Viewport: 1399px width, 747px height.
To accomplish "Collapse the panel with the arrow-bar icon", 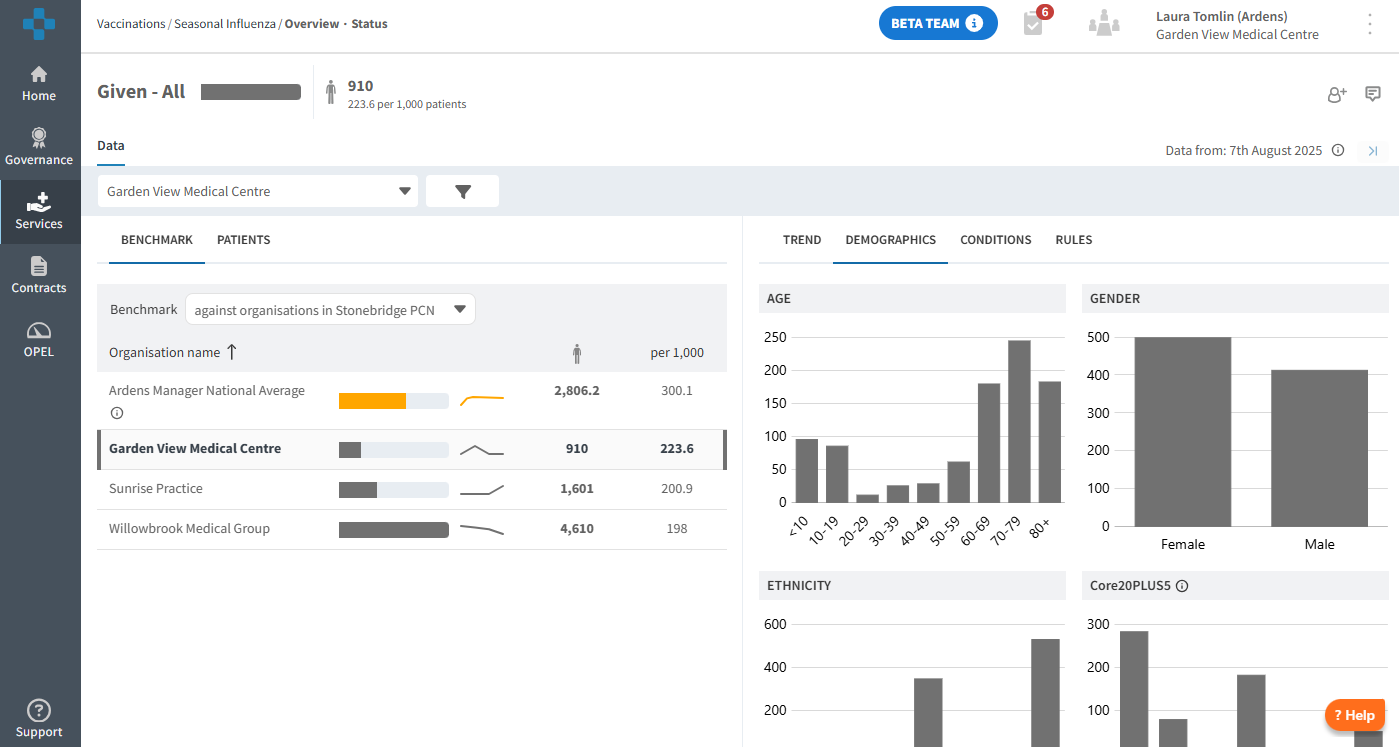I will pyautogui.click(x=1373, y=151).
